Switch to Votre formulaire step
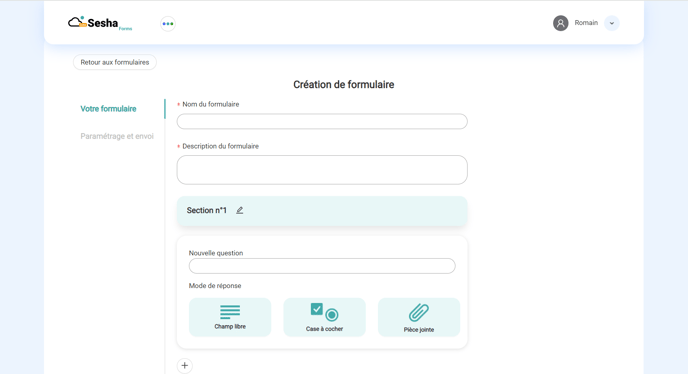This screenshot has width=688, height=374. [x=108, y=109]
